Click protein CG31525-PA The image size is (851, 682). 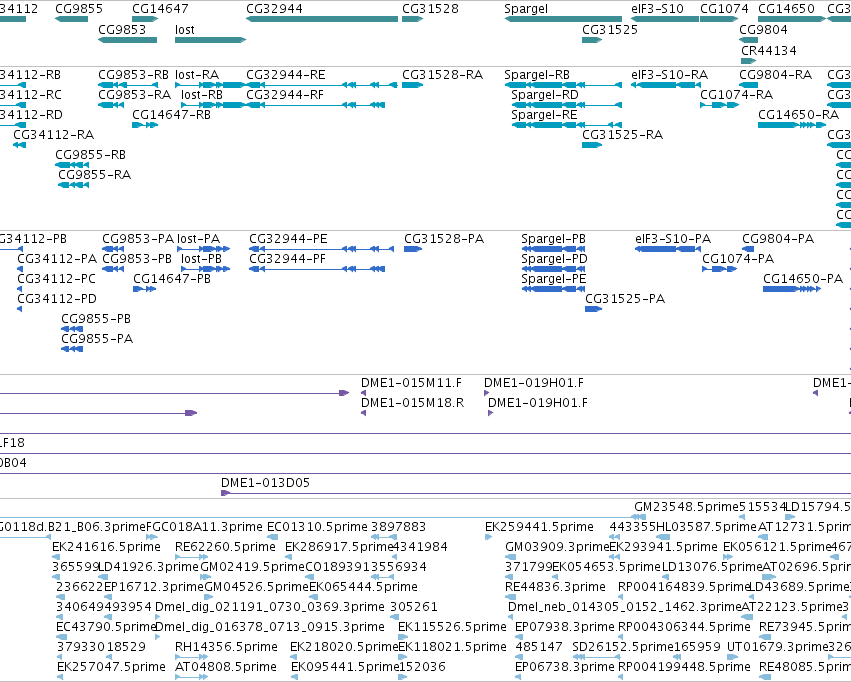click(x=625, y=298)
